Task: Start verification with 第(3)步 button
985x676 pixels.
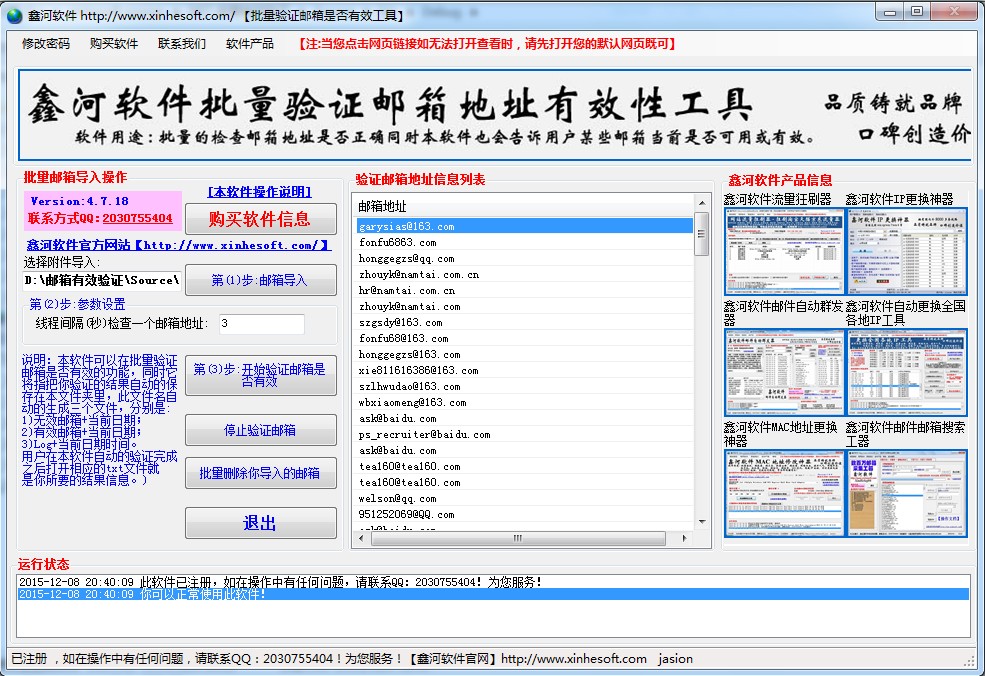Action: point(260,375)
